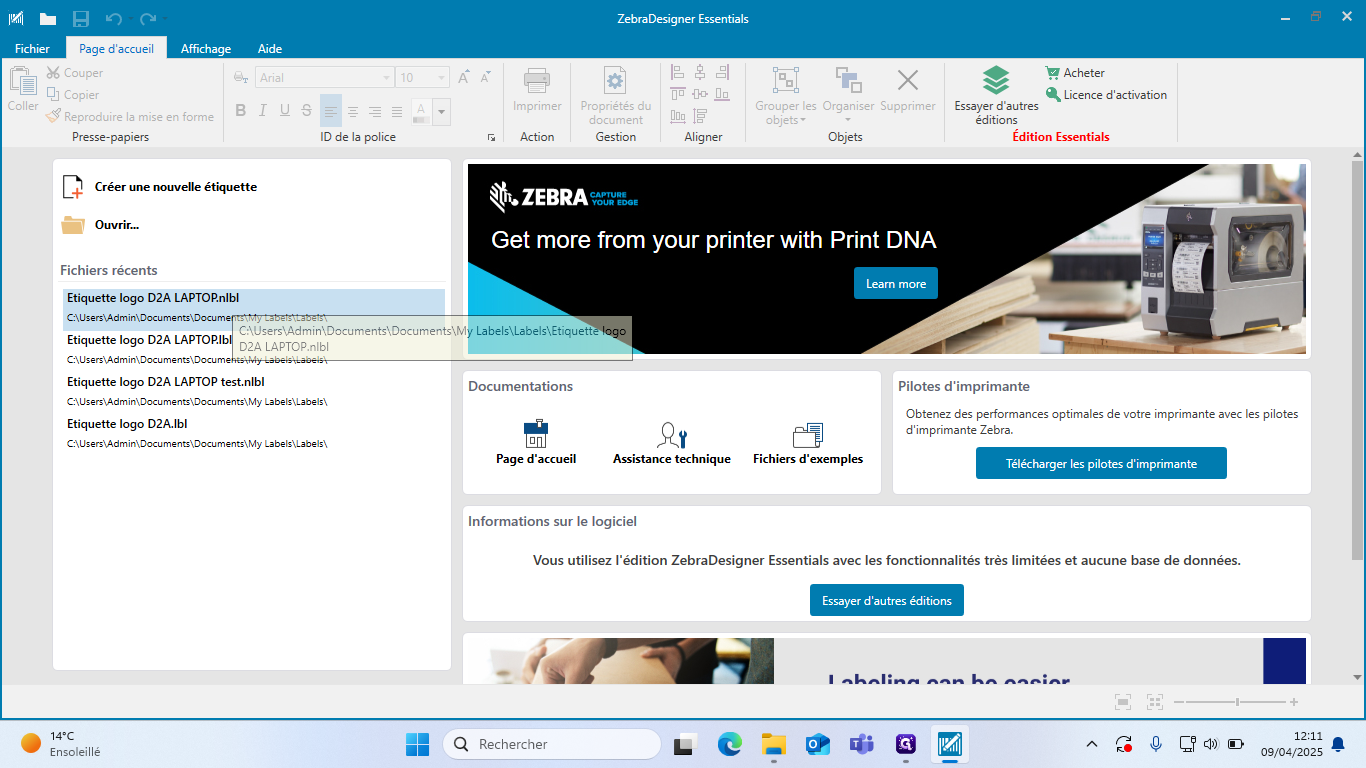This screenshot has width=1366, height=768.
Task: Select align text left
Action: pyautogui.click(x=331, y=111)
